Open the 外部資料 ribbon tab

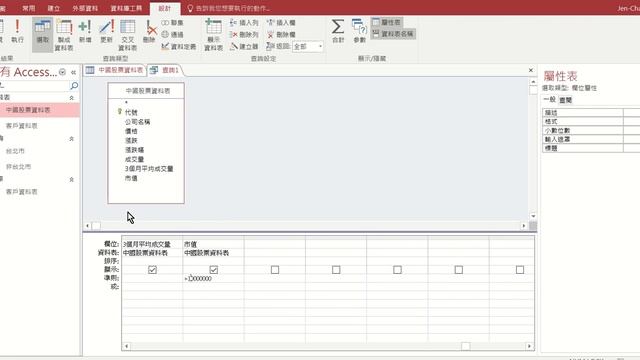click(x=85, y=8)
